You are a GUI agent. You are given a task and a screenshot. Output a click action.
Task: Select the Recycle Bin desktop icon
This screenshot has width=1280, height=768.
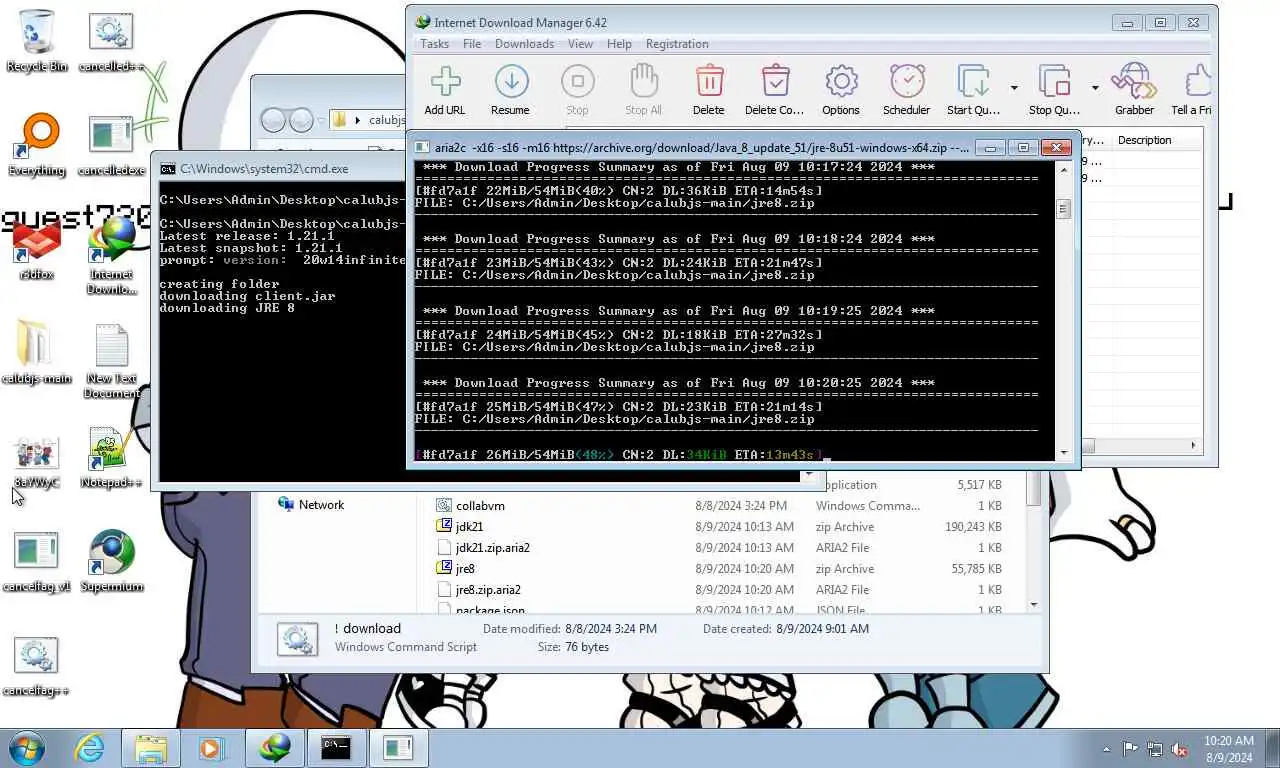tap(37, 40)
